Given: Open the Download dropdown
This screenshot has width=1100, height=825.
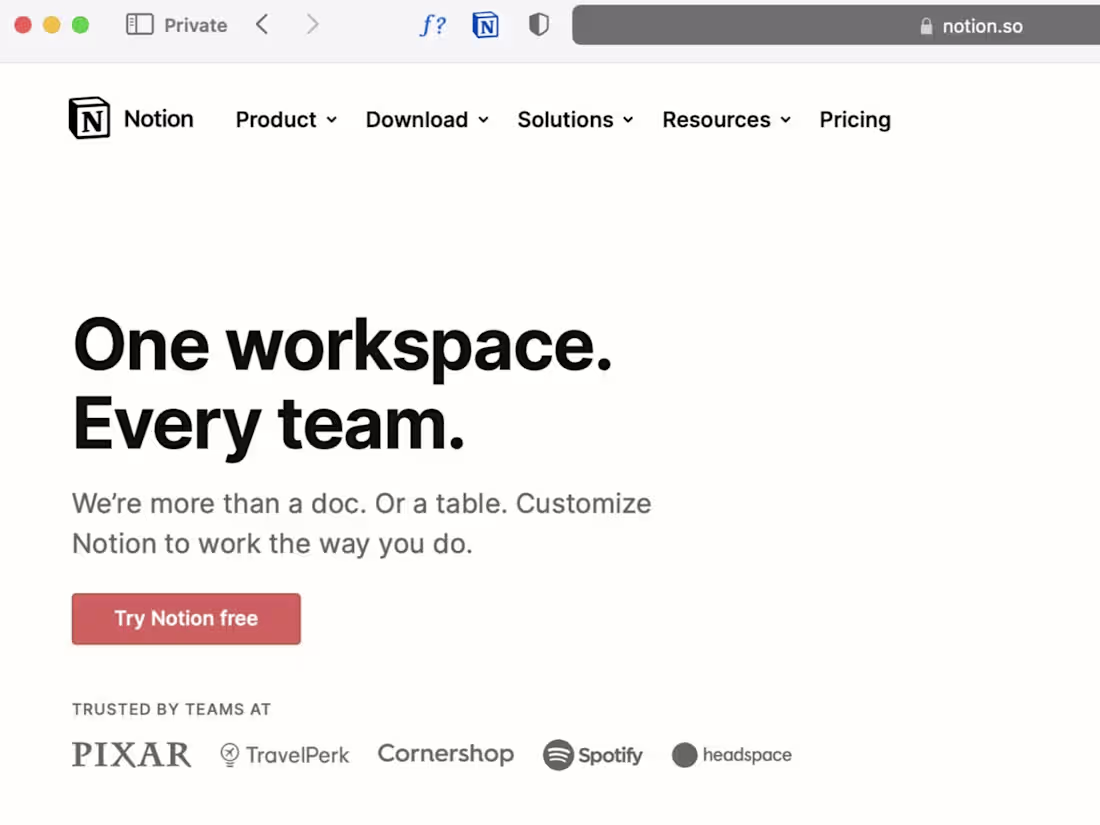Looking at the screenshot, I should point(426,119).
